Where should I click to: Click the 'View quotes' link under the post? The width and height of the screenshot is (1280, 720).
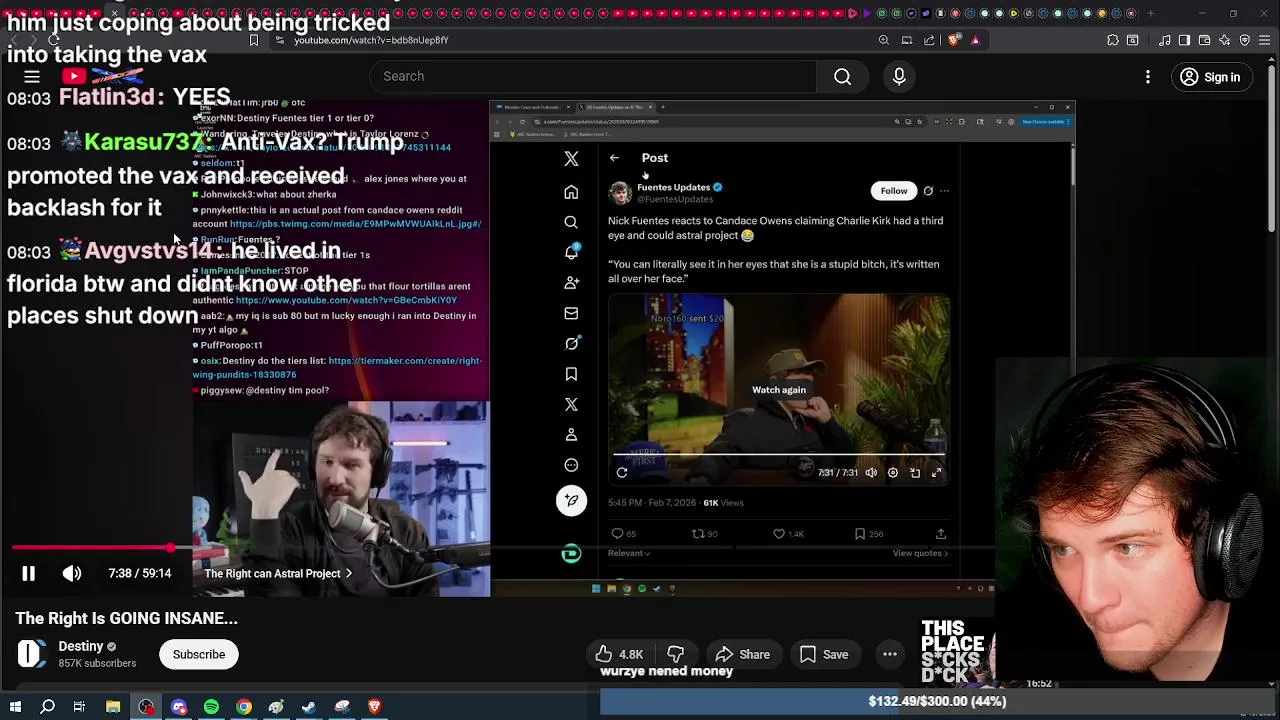click(920, 553)
